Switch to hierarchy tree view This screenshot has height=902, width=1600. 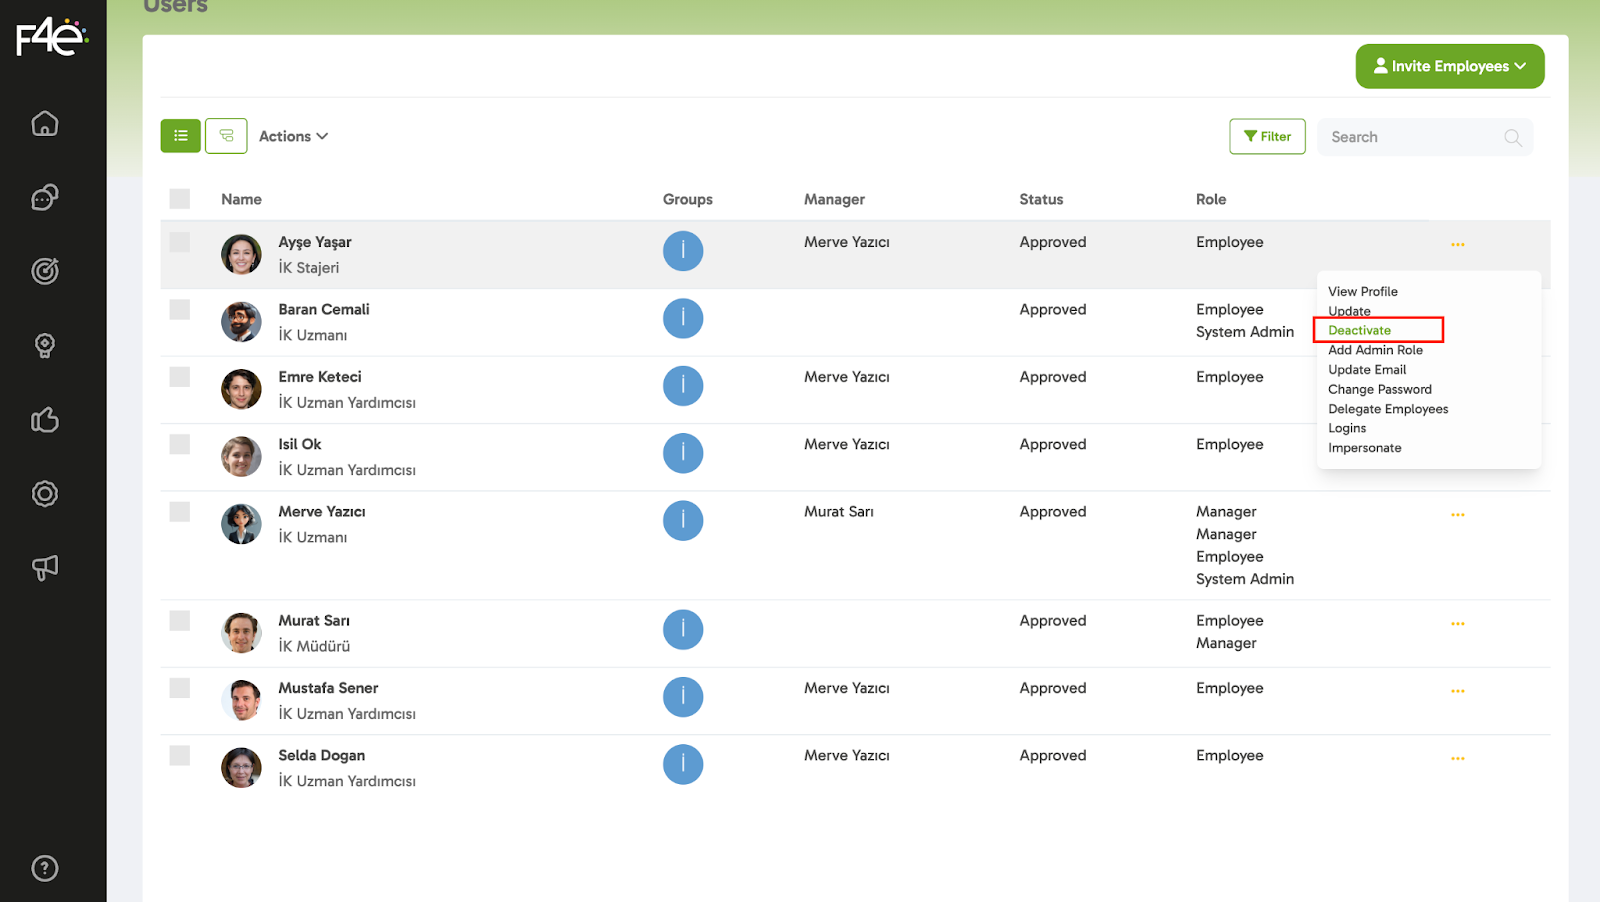click(x=226, y=136)
